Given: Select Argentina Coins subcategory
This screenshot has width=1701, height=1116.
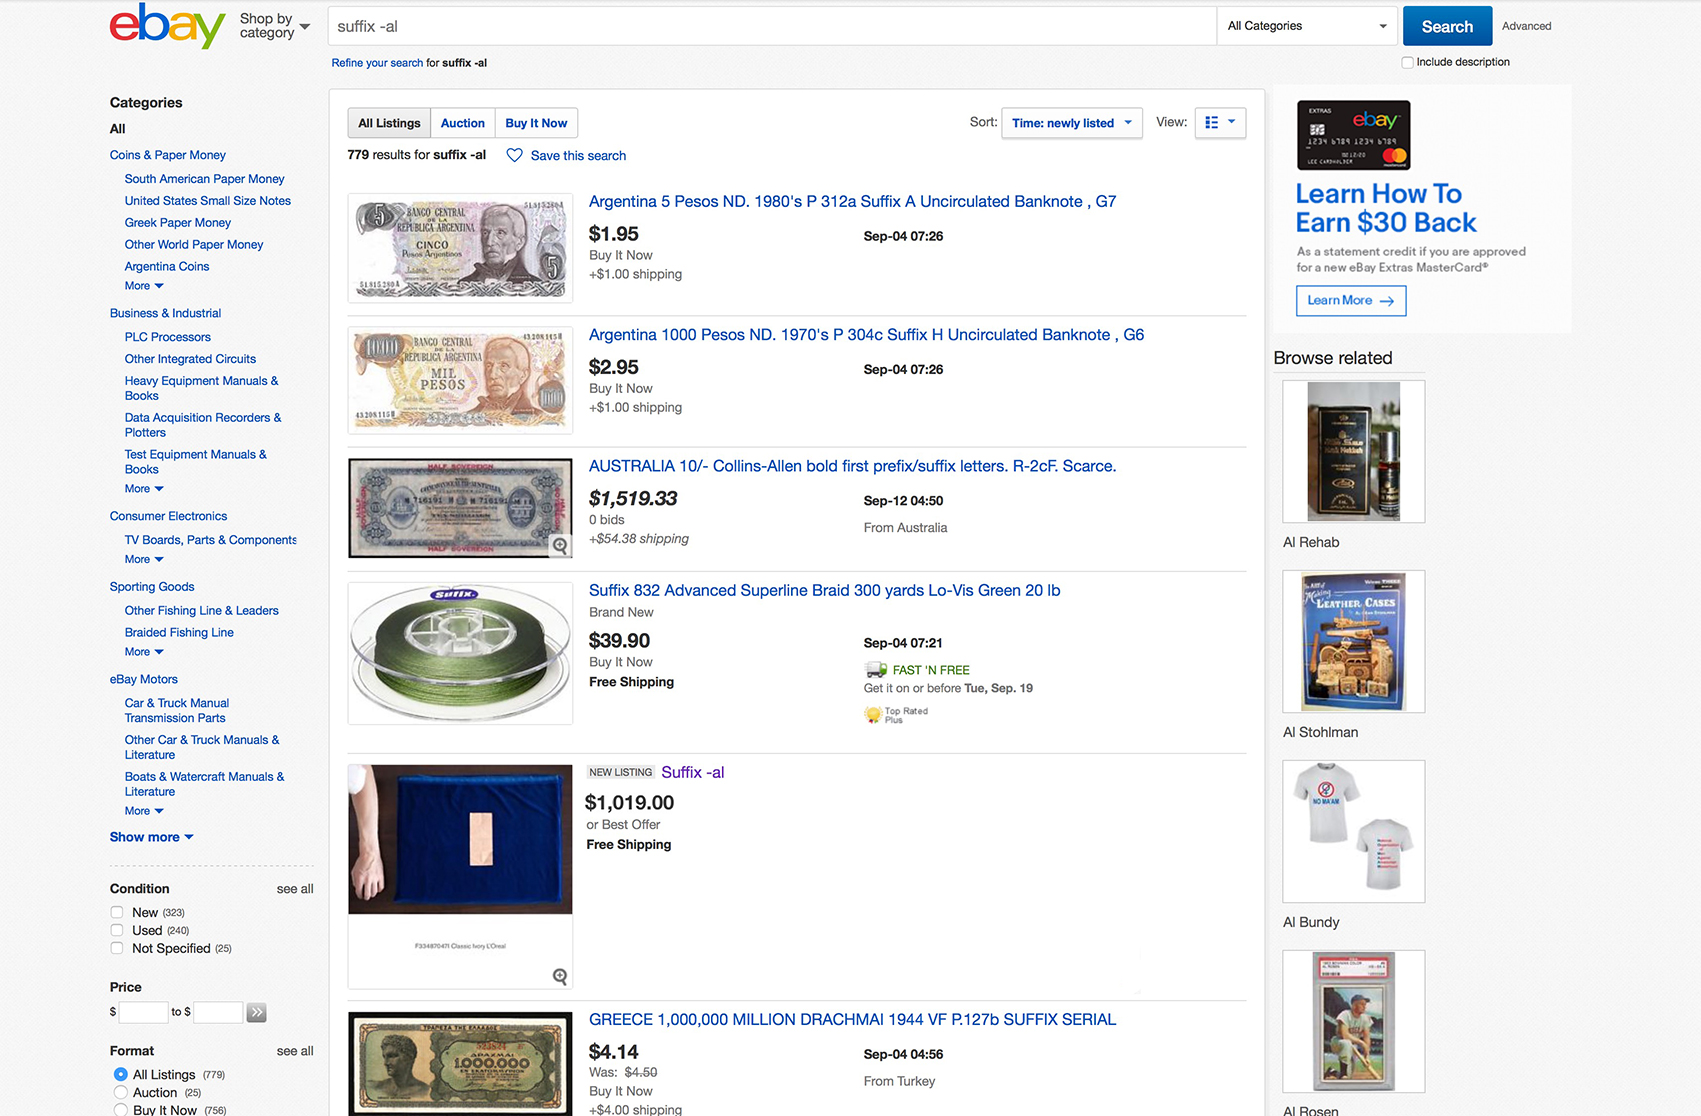Looking at the screenshot, I should pyautogui.click(x=167, y=267).
